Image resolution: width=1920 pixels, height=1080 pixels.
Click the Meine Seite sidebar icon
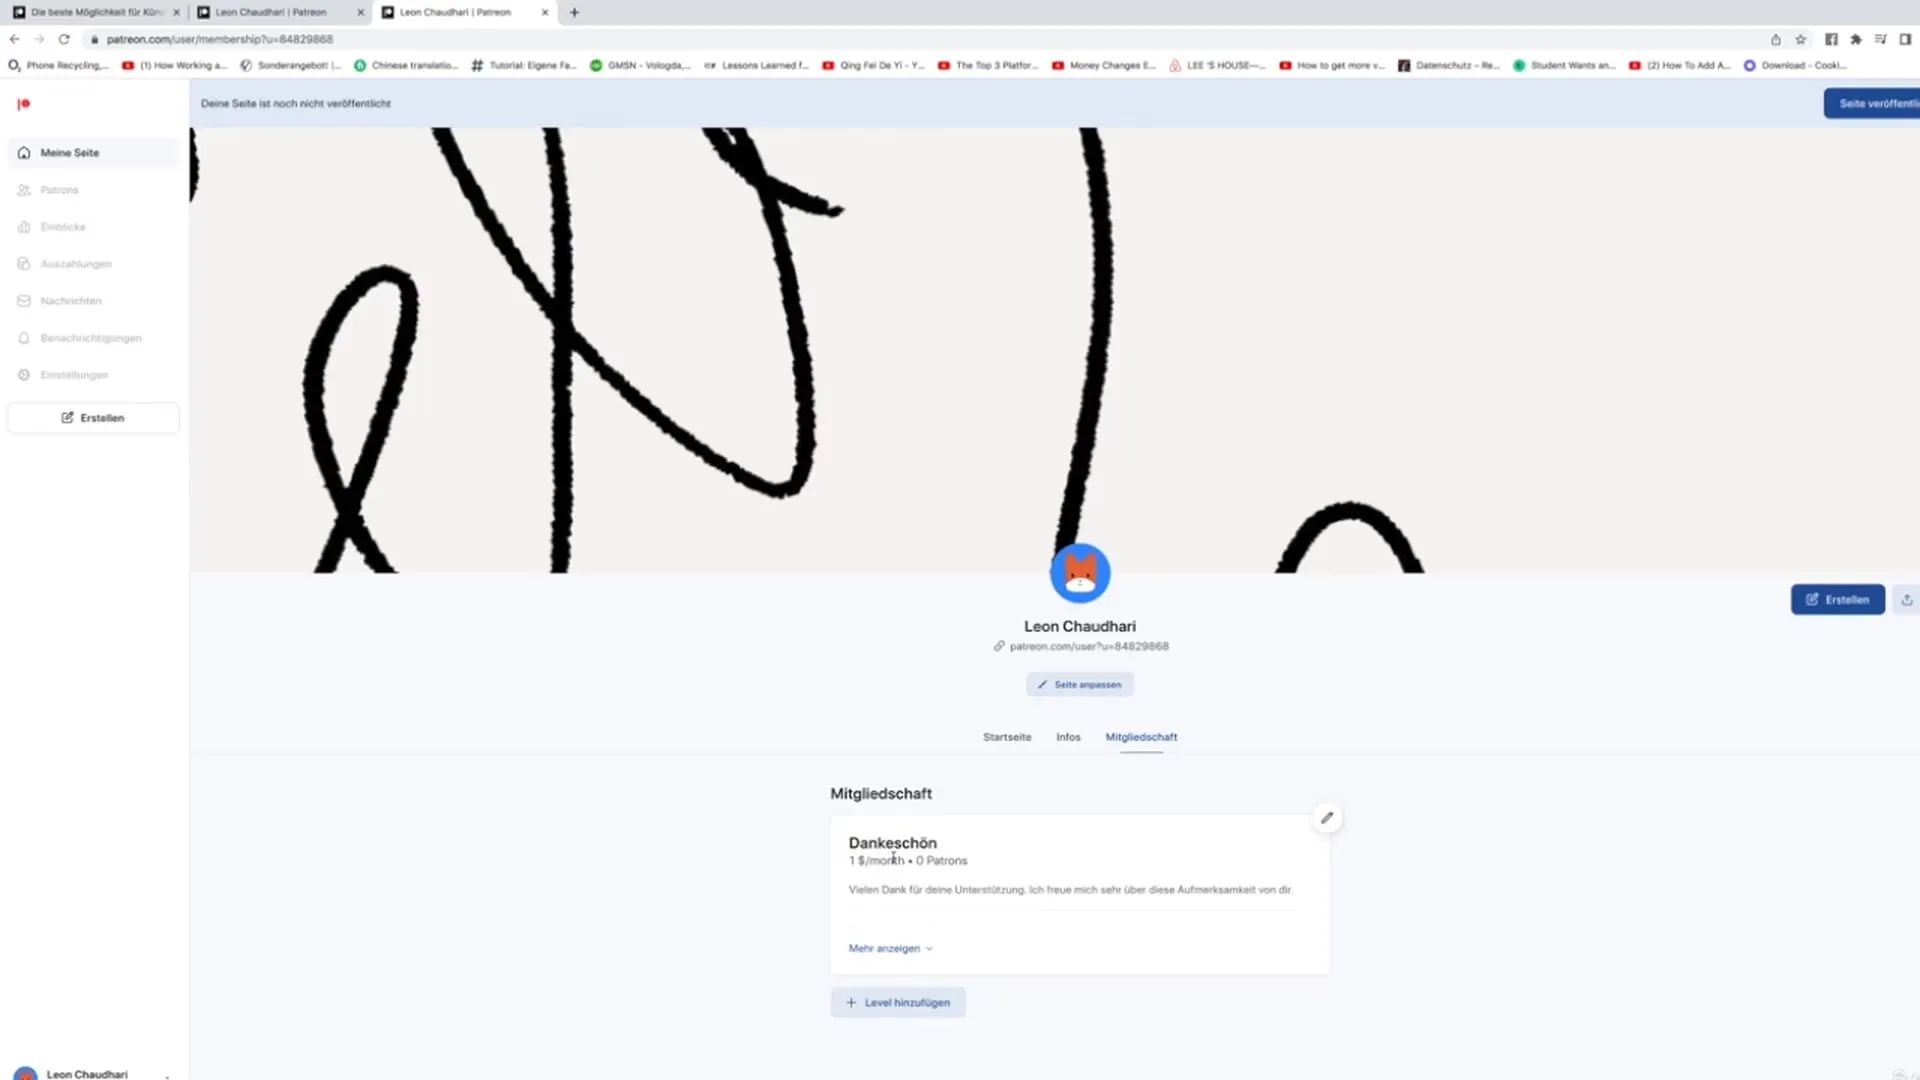tap(24, 152)
